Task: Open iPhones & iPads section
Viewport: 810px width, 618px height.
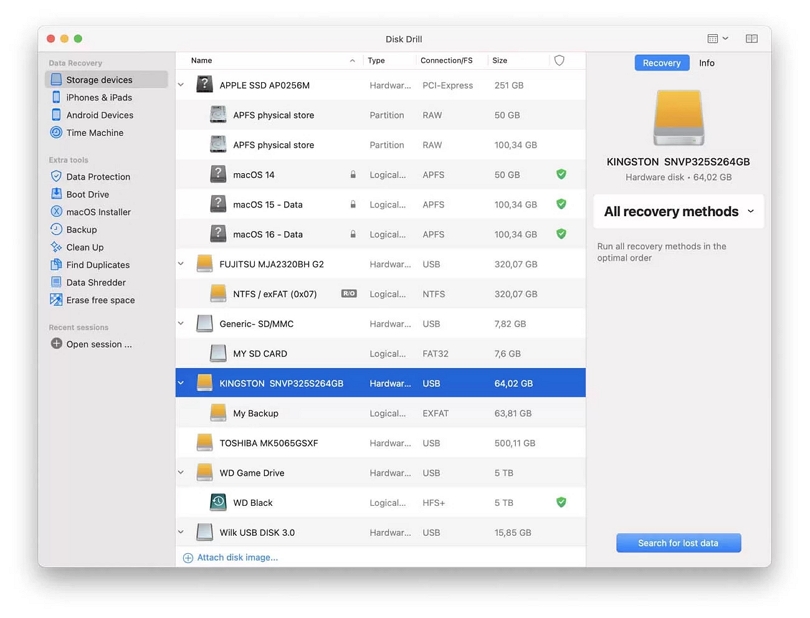Action: click(x=99, y=98)
